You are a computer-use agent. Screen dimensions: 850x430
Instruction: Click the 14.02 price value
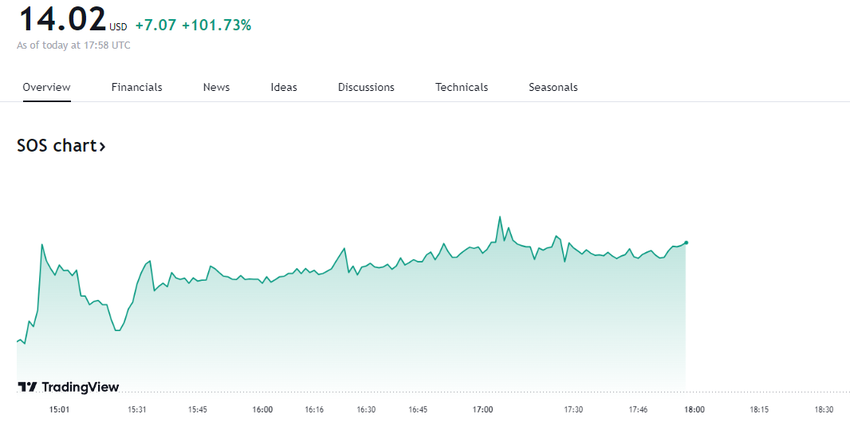pyautogui.click(x=61, y=20)
